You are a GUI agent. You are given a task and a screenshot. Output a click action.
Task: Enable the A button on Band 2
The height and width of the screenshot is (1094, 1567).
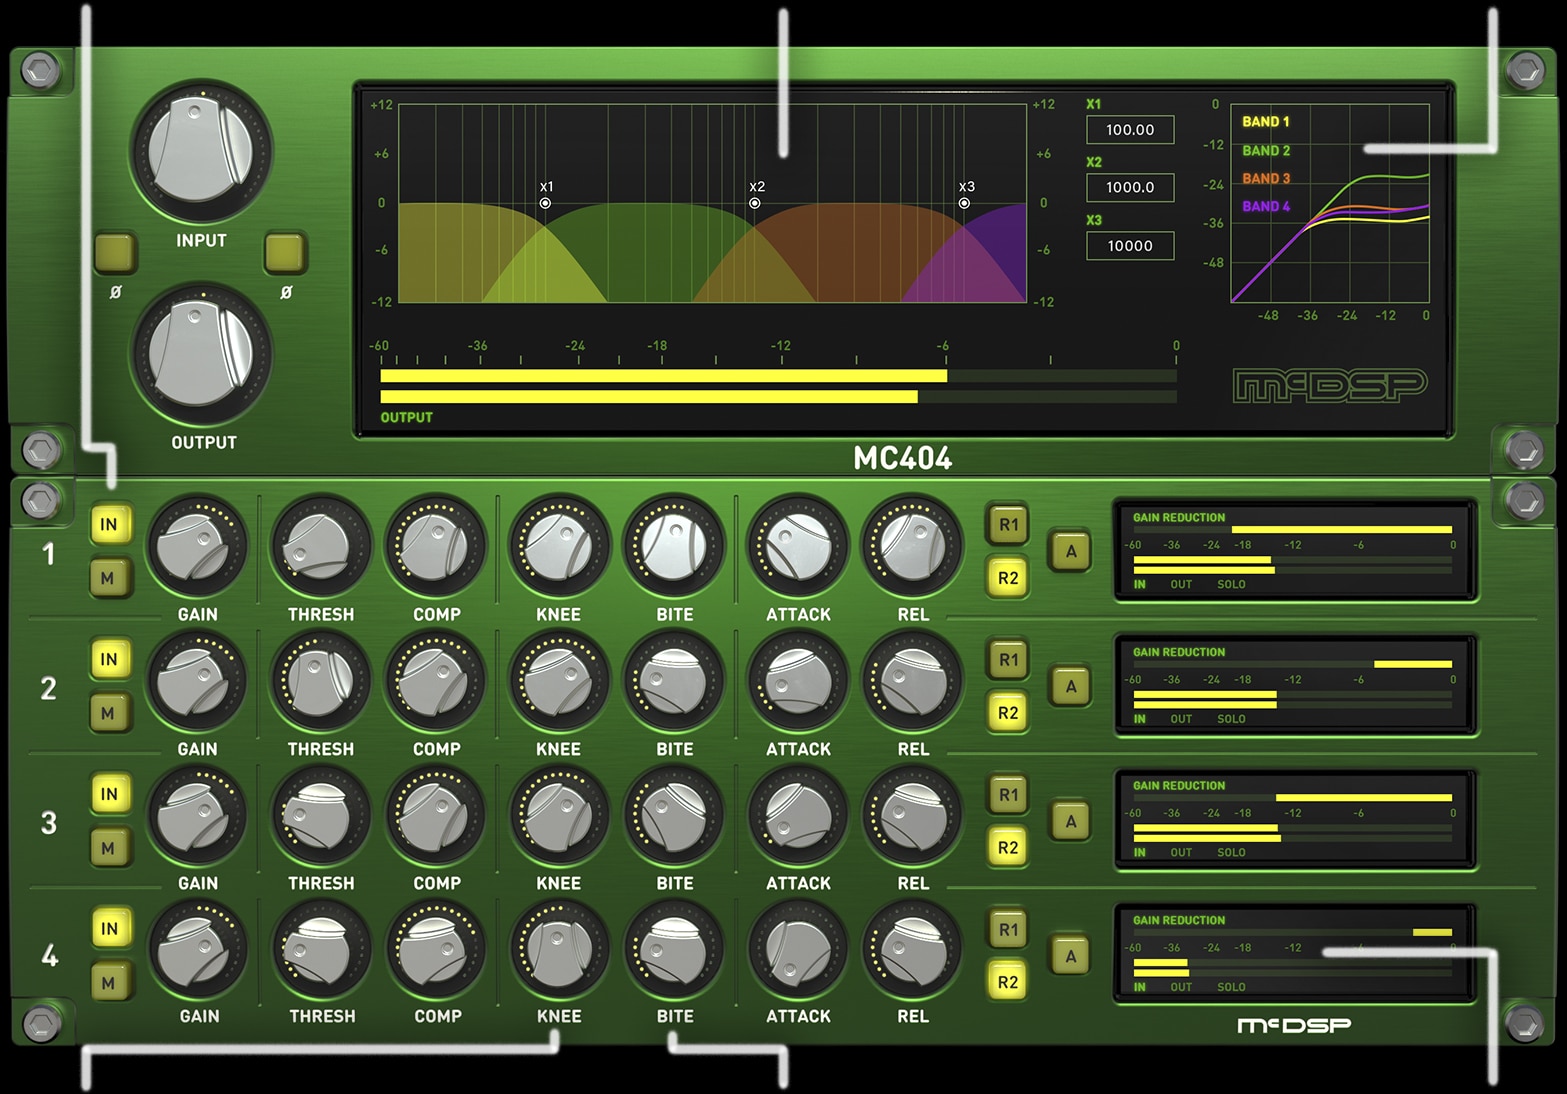[1070, 687]
